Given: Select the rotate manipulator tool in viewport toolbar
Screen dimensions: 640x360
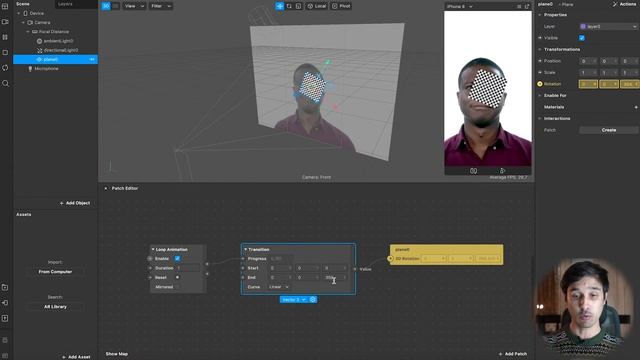Looking at the screenshot, I should click(289, 6).
